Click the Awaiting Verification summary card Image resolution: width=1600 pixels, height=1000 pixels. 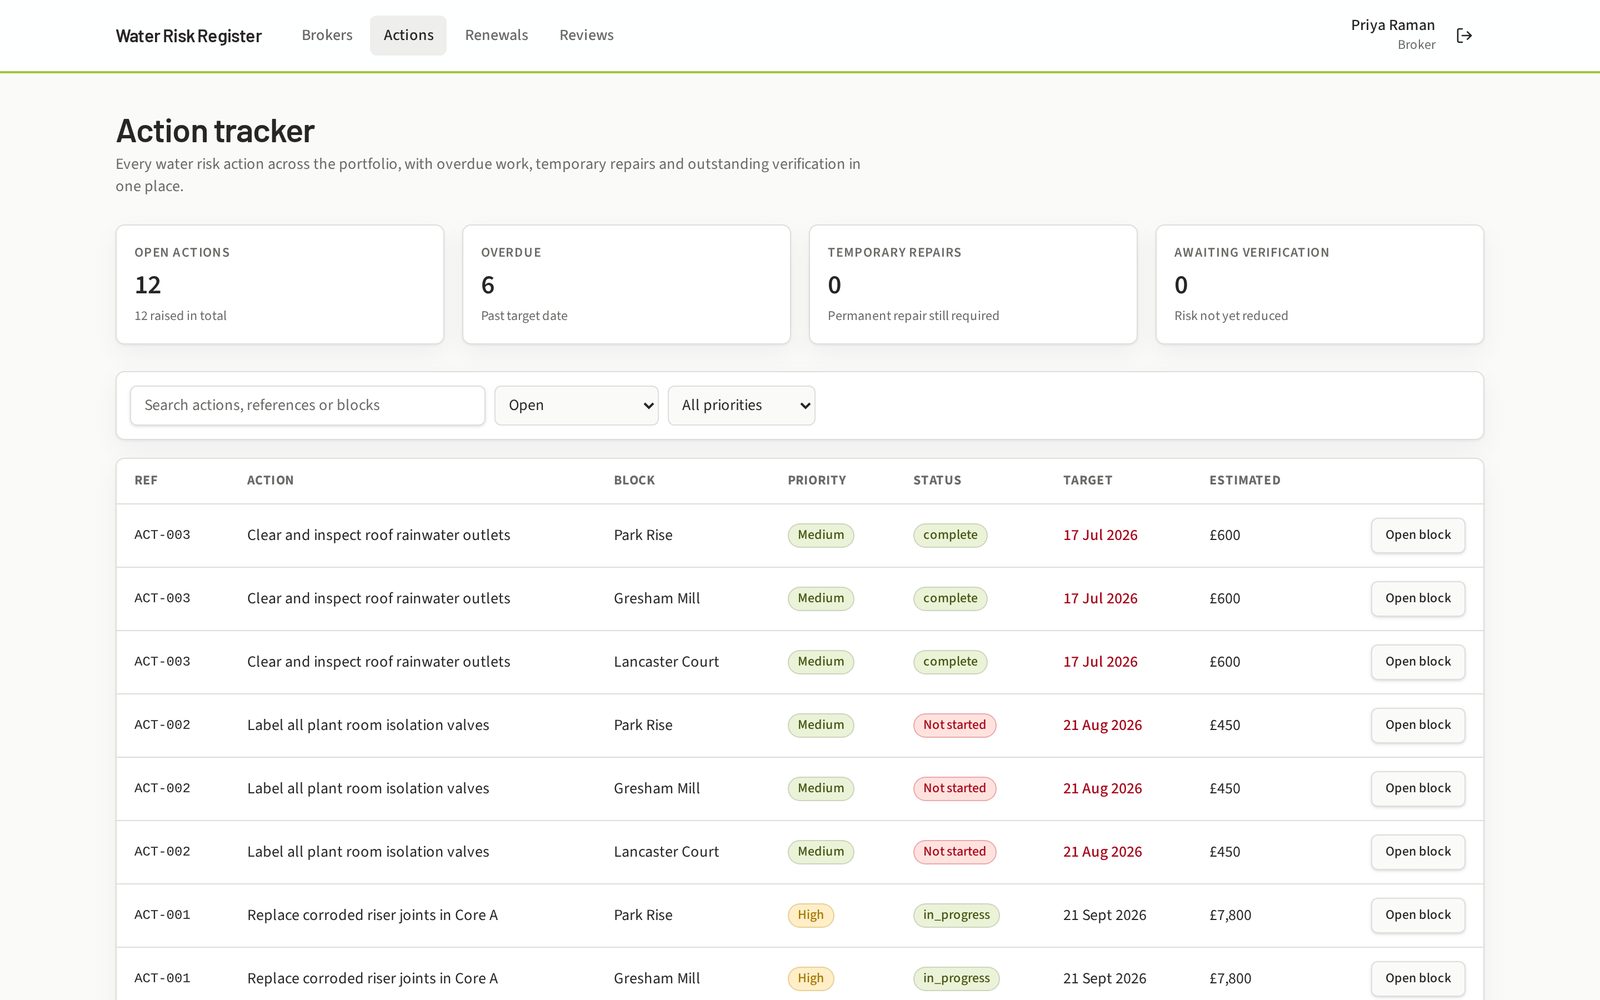tap(1319, 284)
